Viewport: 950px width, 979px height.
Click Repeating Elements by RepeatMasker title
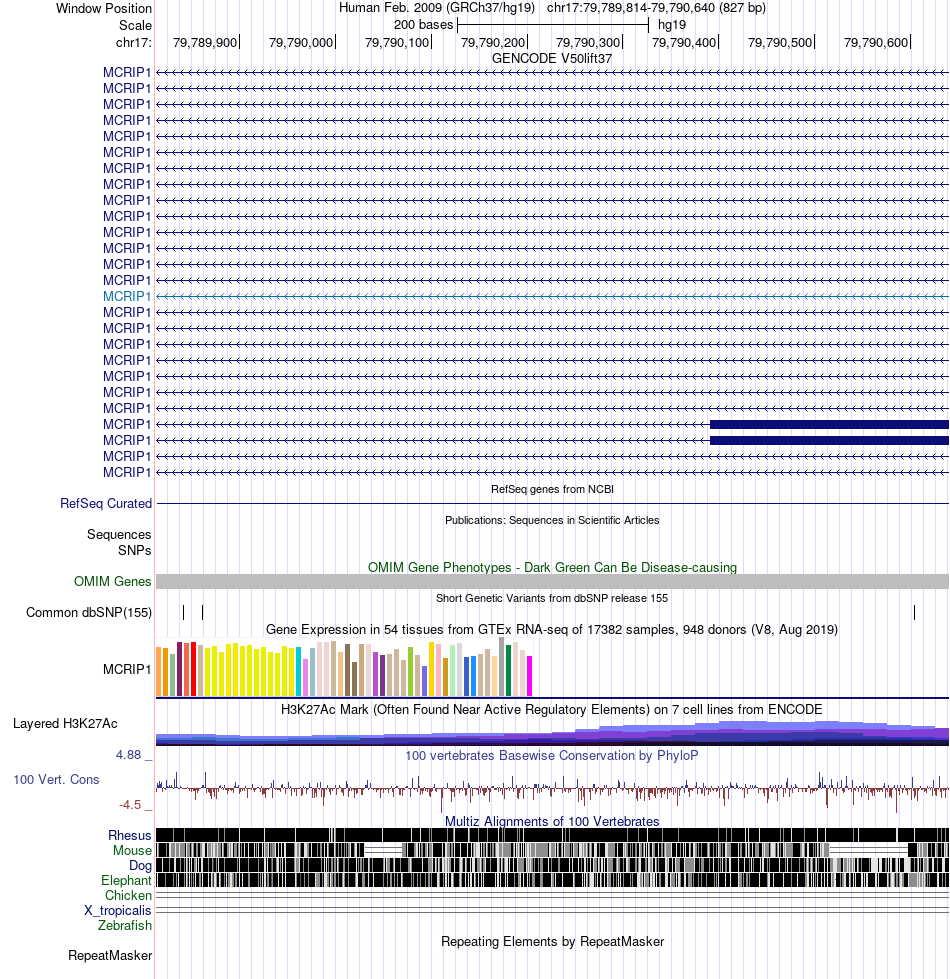(552, 942)
